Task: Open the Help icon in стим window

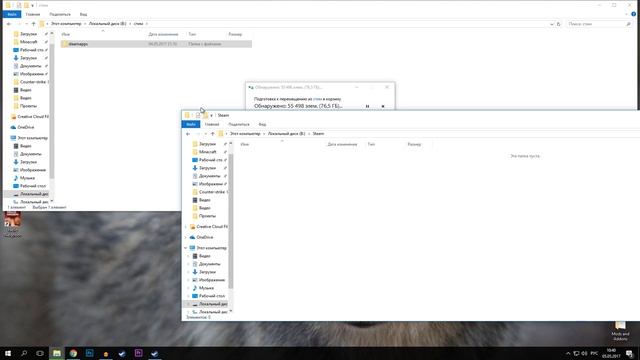Action: click(x=633, y=14)
